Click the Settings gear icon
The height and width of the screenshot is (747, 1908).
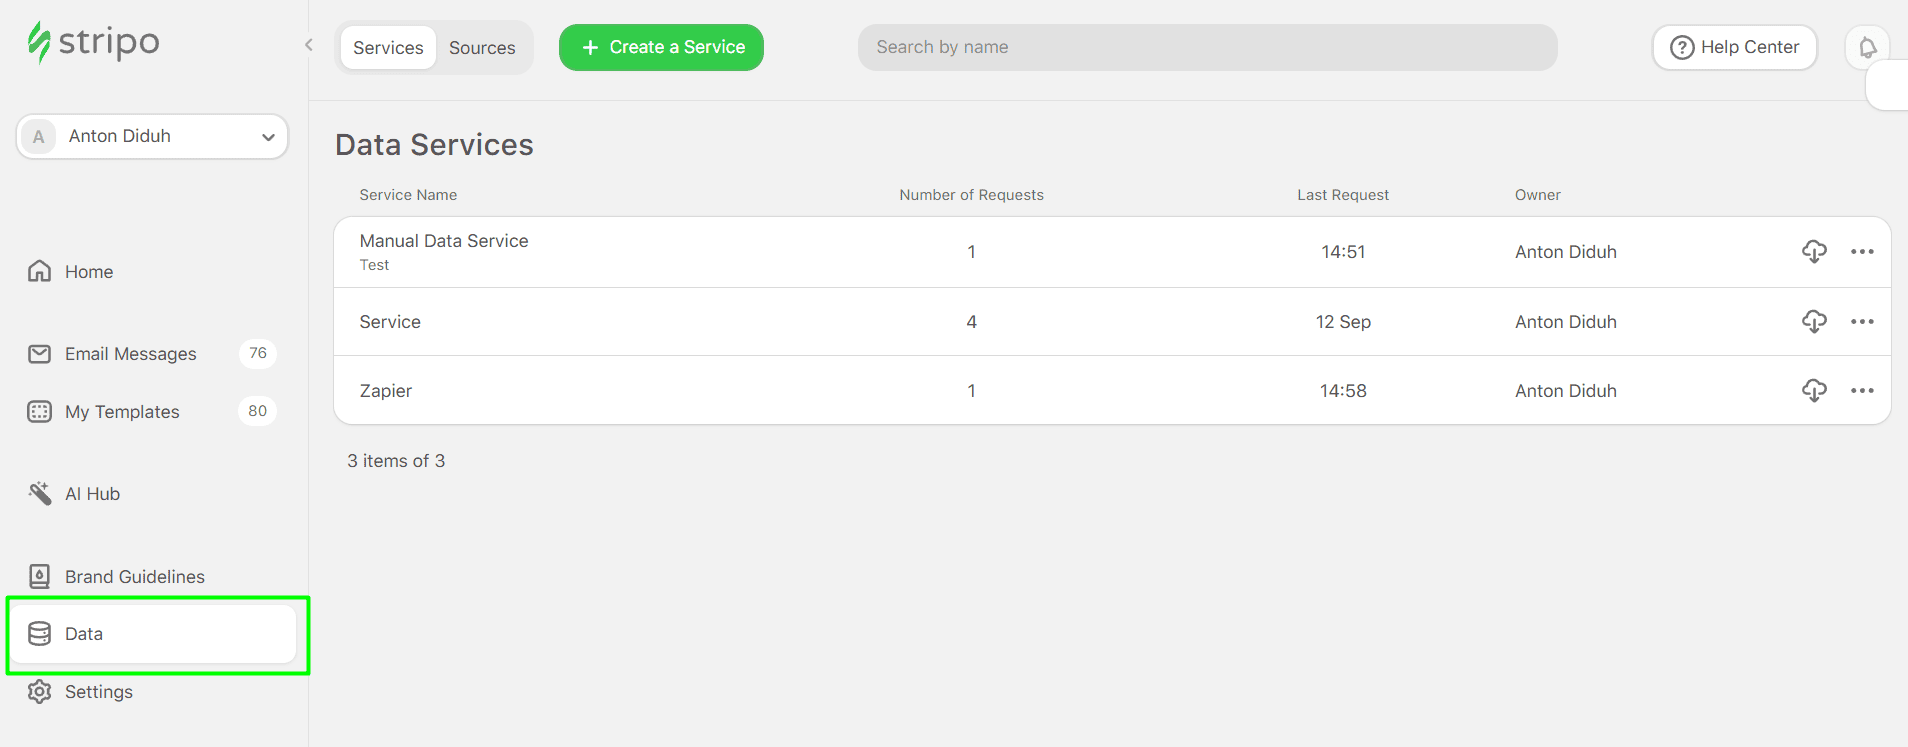pos(40,692)
